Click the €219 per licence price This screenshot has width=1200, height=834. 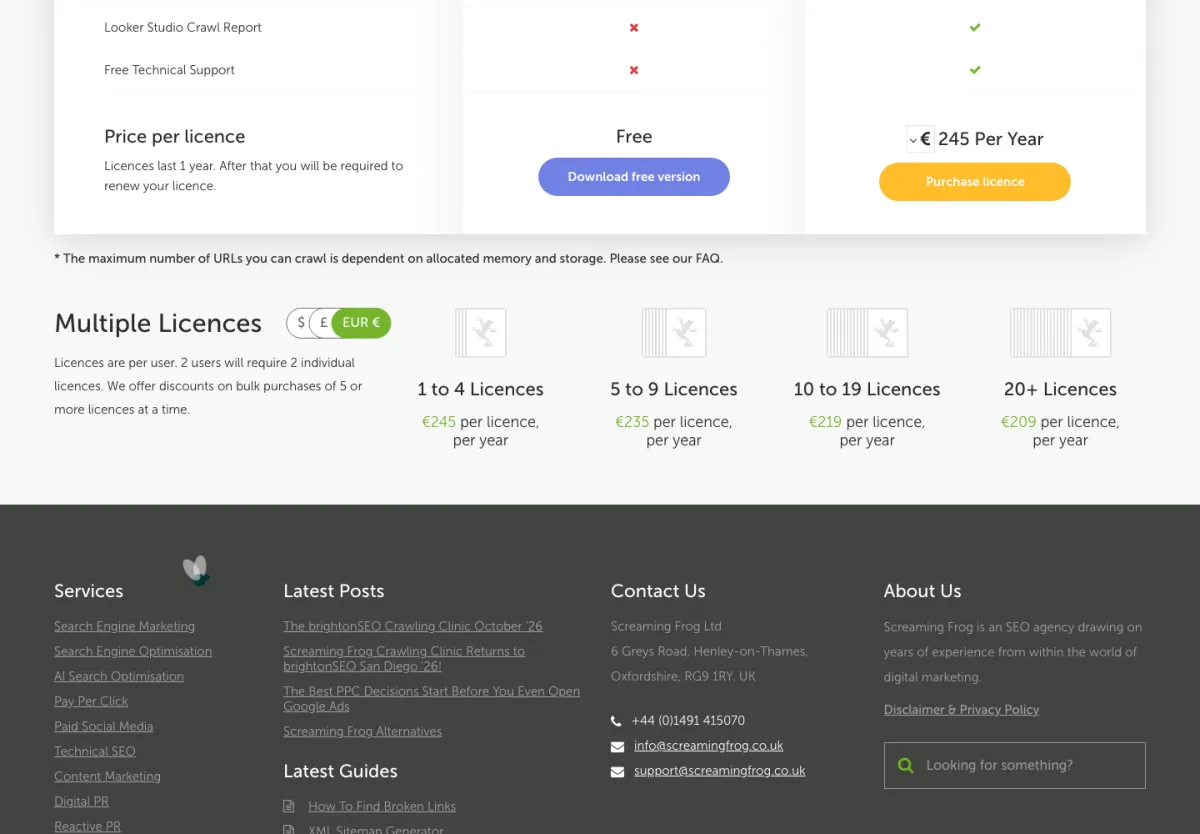point(825,421)
